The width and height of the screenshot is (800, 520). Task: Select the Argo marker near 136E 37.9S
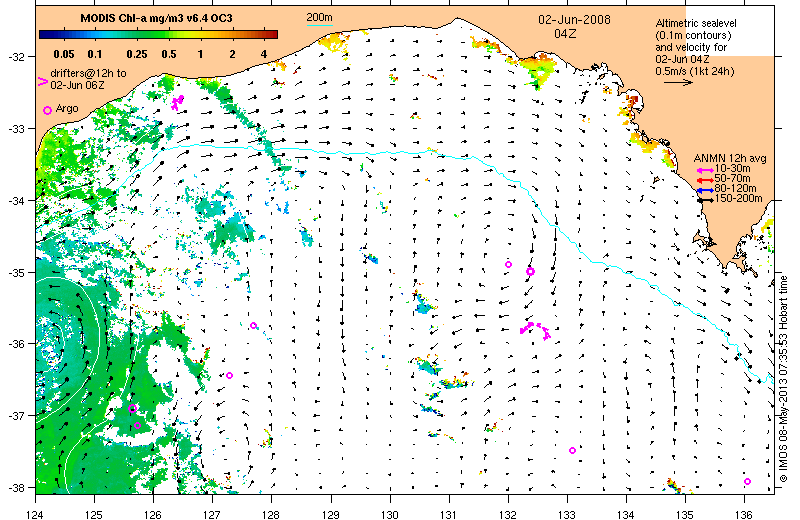[x=747, y=481]
